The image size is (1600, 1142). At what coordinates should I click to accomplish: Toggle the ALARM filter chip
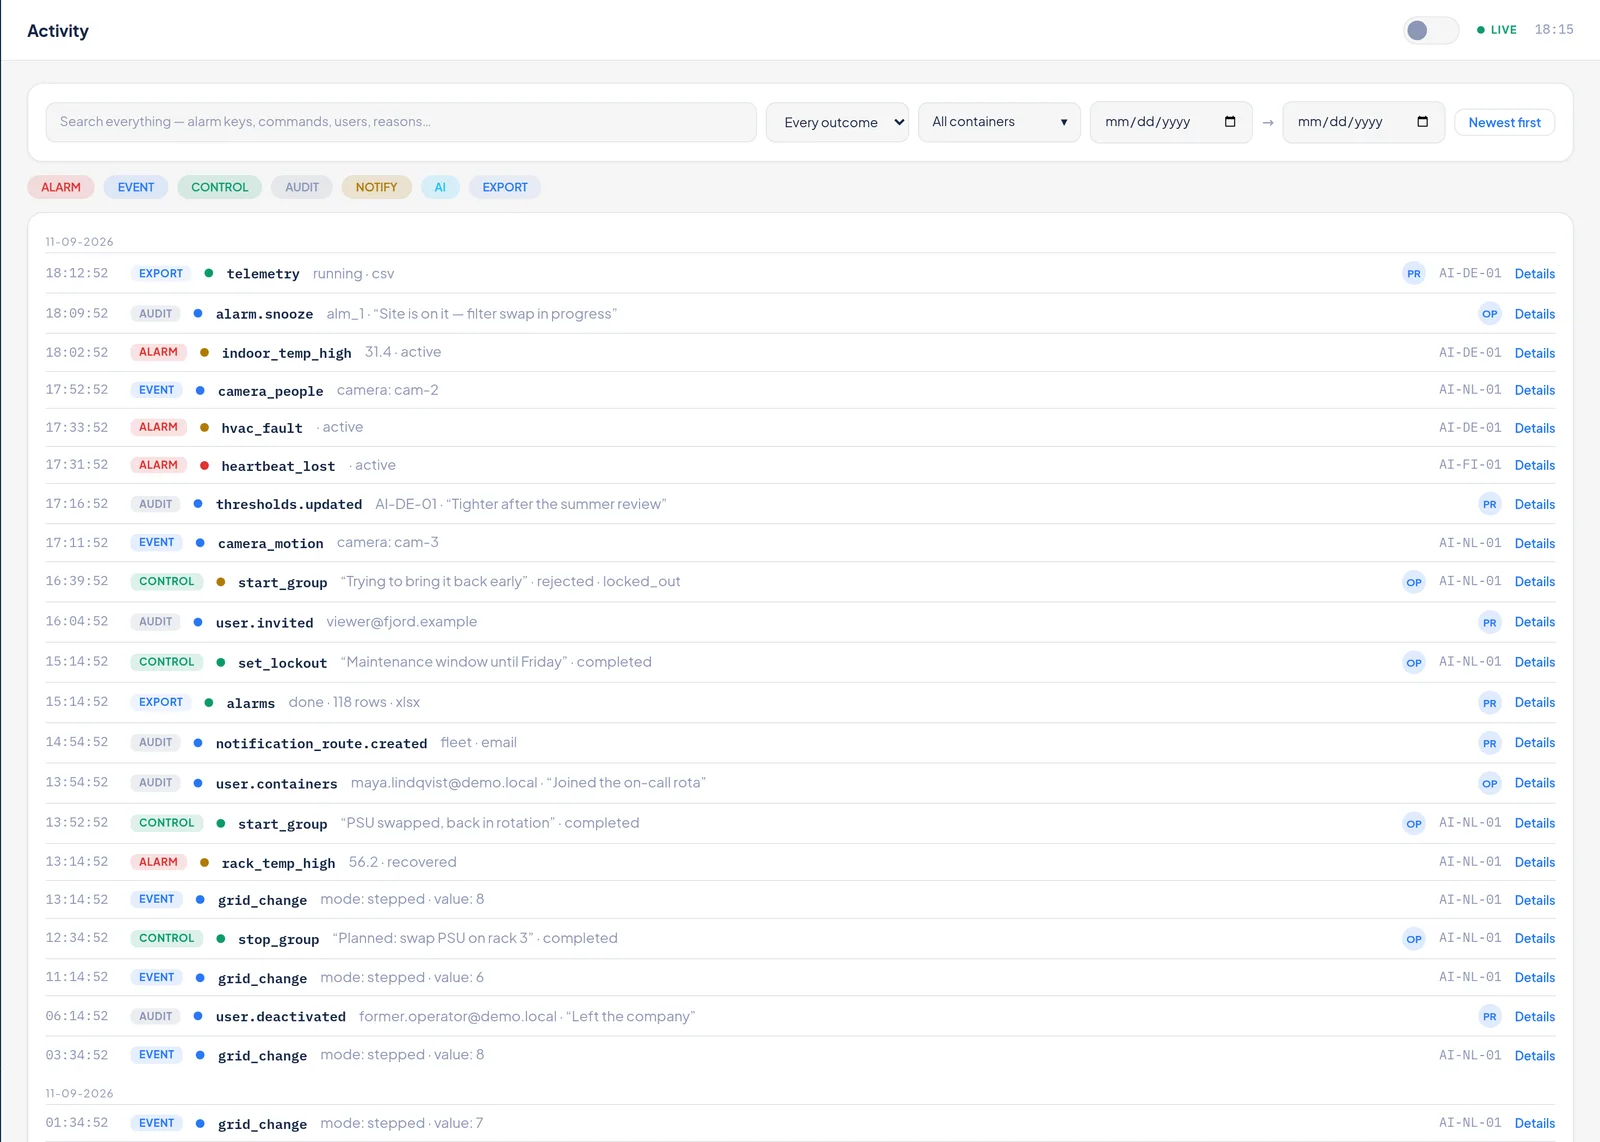pyautogui.click(x=61, y=187)
